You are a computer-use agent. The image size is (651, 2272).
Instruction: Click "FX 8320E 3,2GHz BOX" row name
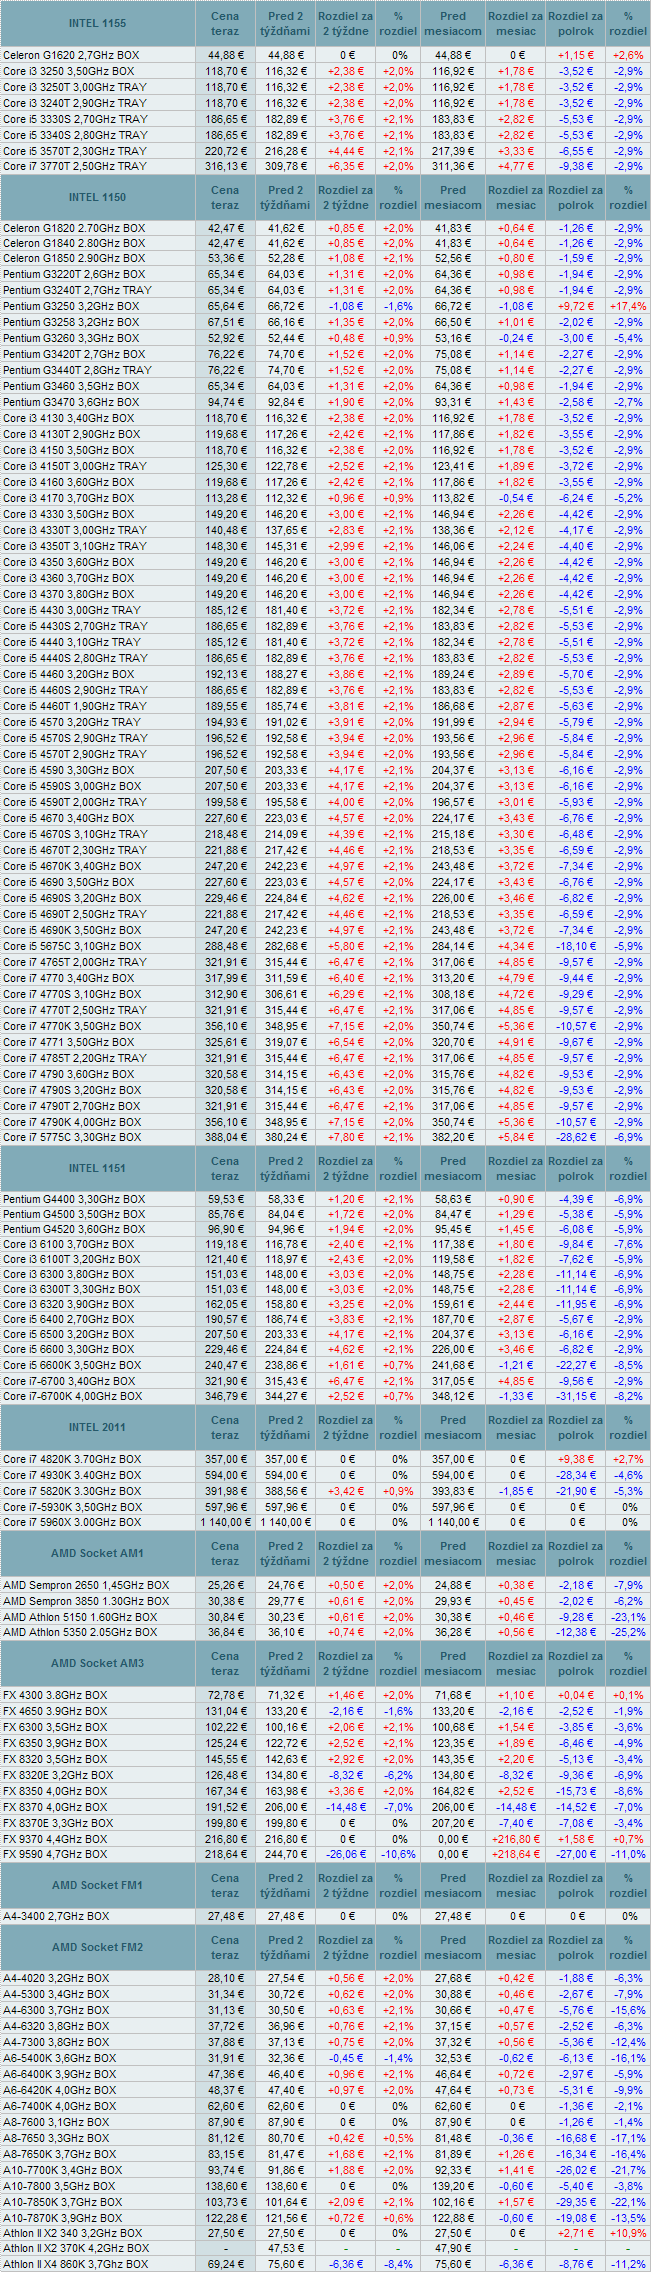pyautogui.click(x=58, y=1775)
